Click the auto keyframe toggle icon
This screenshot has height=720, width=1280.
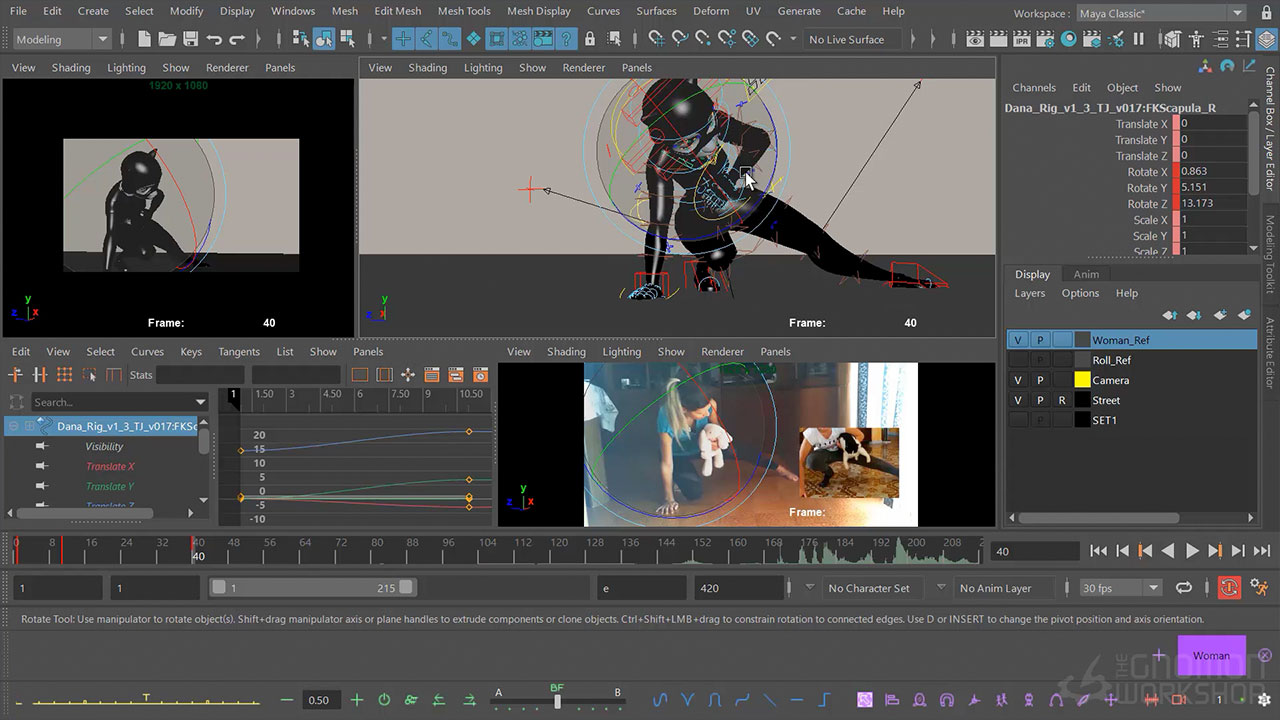1229,588
